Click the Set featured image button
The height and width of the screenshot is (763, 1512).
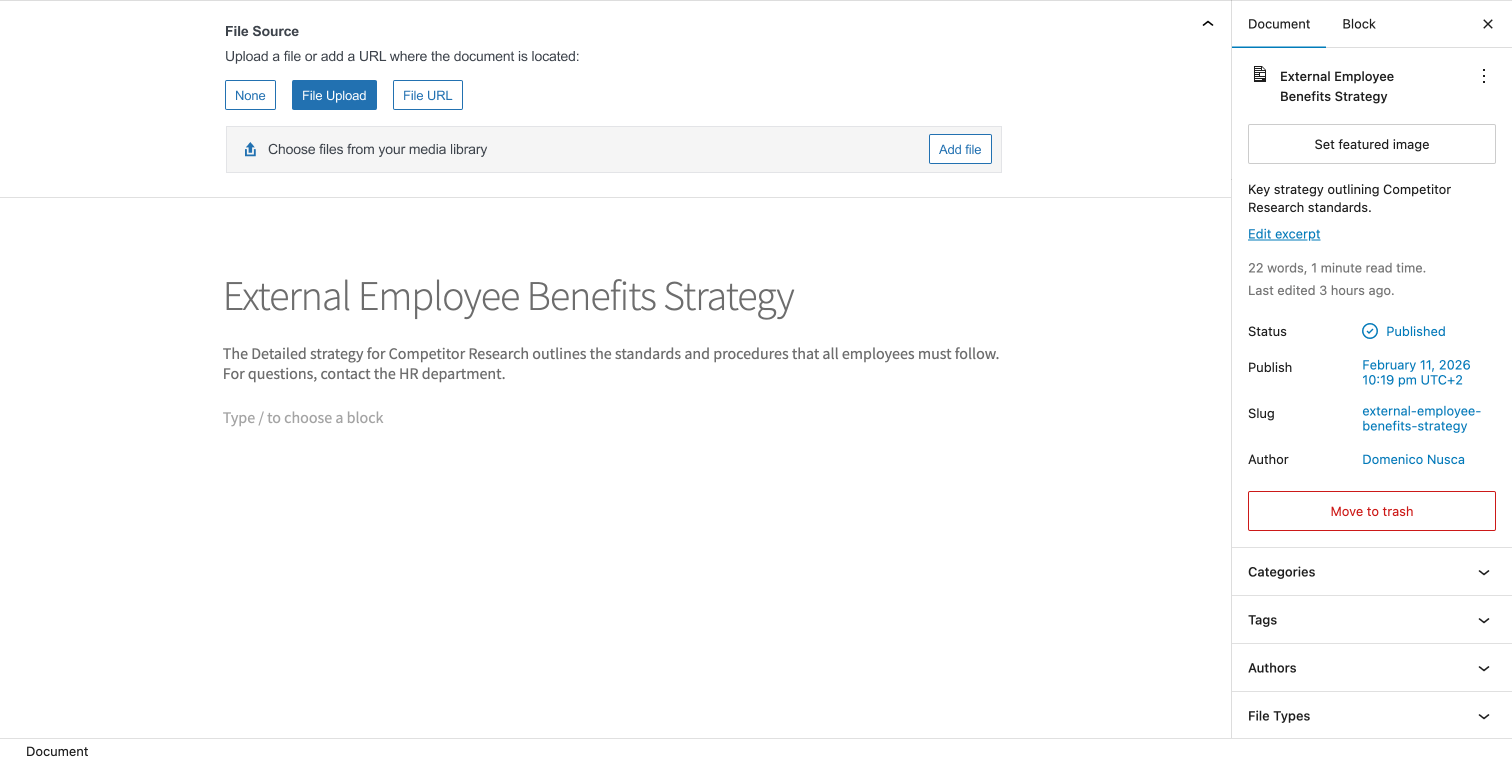1371,144
